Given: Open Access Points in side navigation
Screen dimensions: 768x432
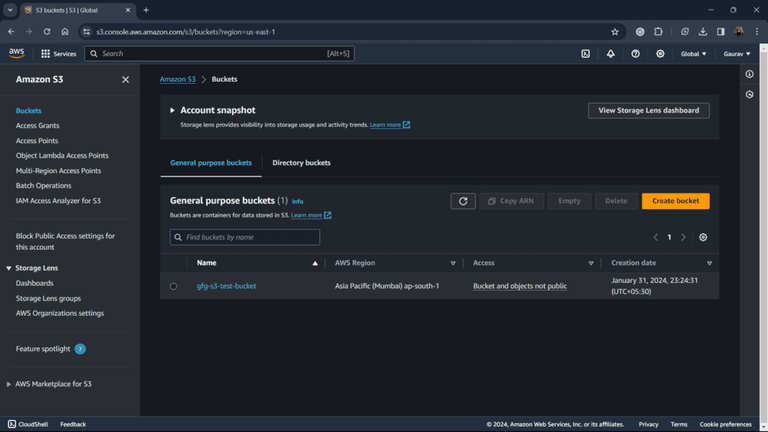Looking at the screenshot, I should coord(37,141).
